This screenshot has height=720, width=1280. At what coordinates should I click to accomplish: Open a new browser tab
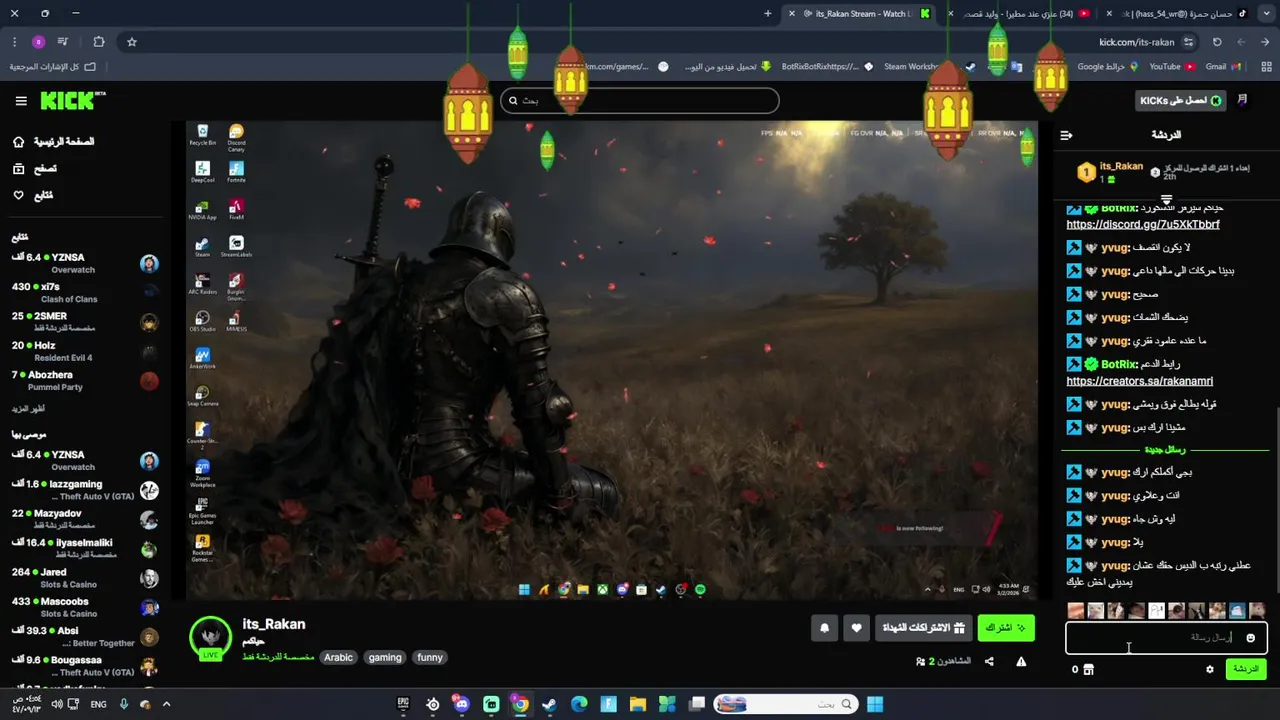[x=768, y=13]
